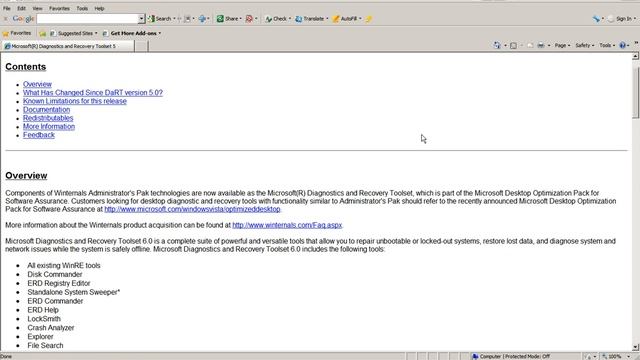
Task: Click the blue Help icon in command bar
Action: 622,45
